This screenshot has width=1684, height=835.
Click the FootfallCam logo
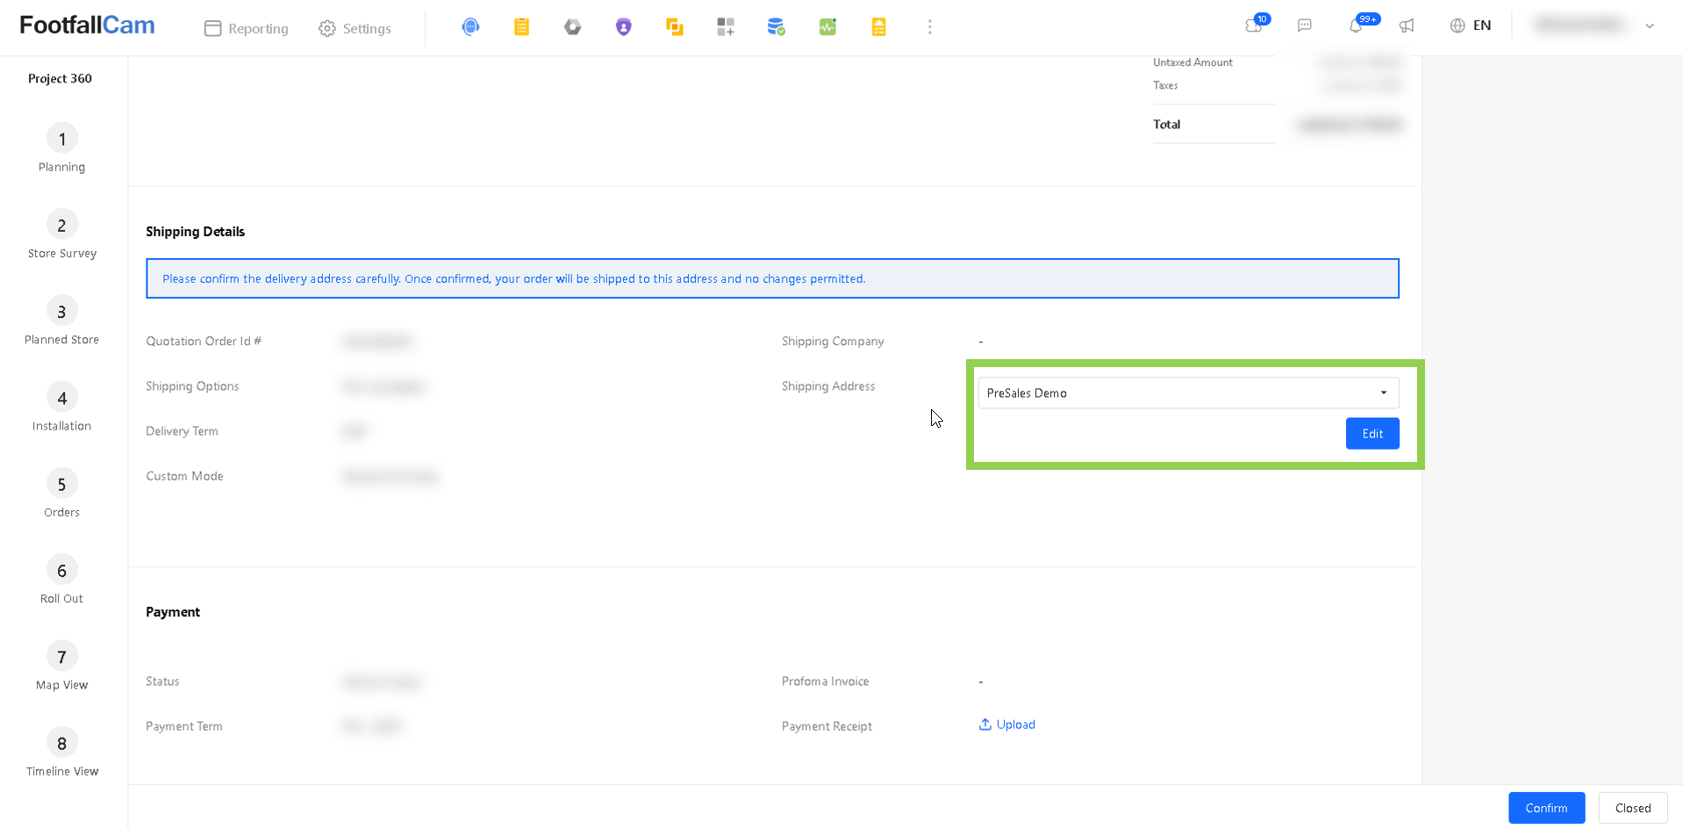[x=87, y=25]
